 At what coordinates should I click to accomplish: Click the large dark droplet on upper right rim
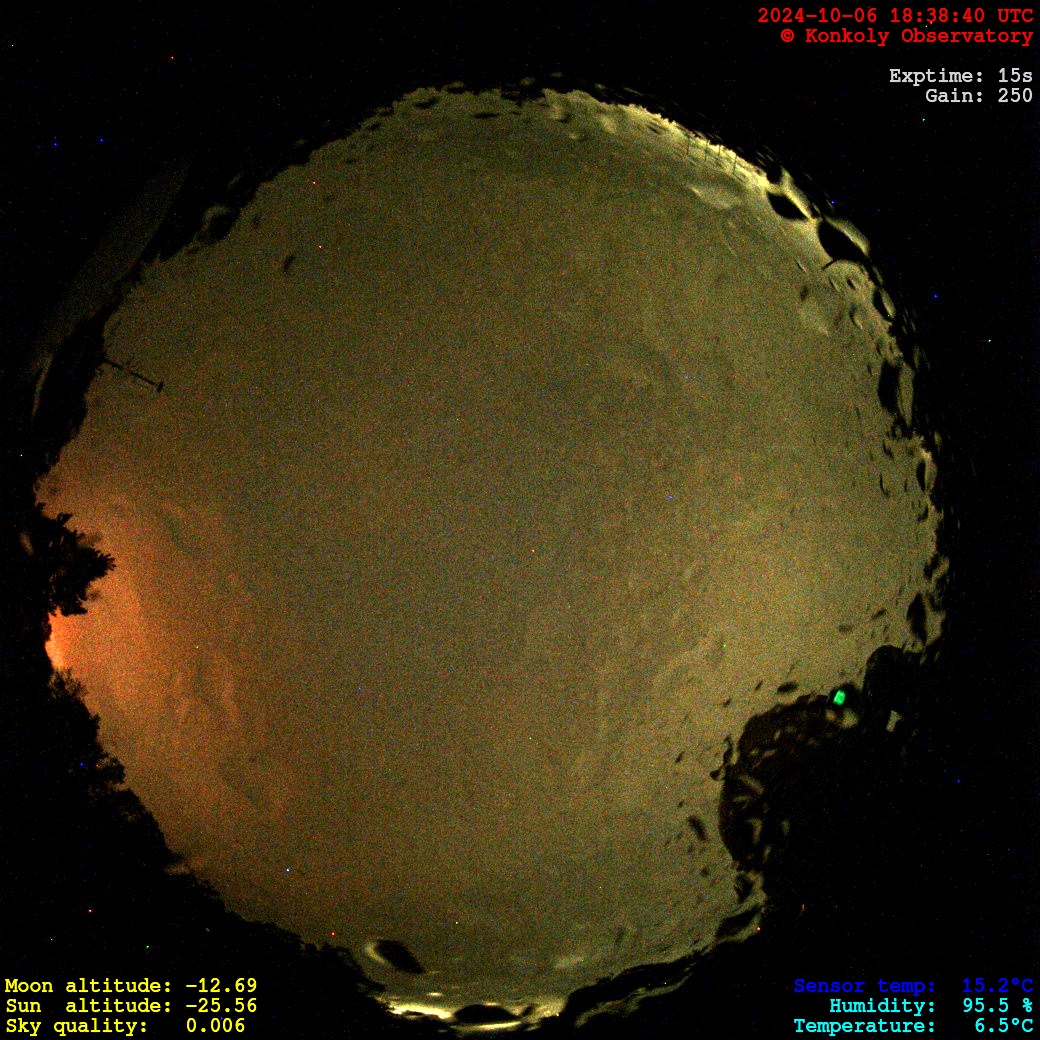840,240
